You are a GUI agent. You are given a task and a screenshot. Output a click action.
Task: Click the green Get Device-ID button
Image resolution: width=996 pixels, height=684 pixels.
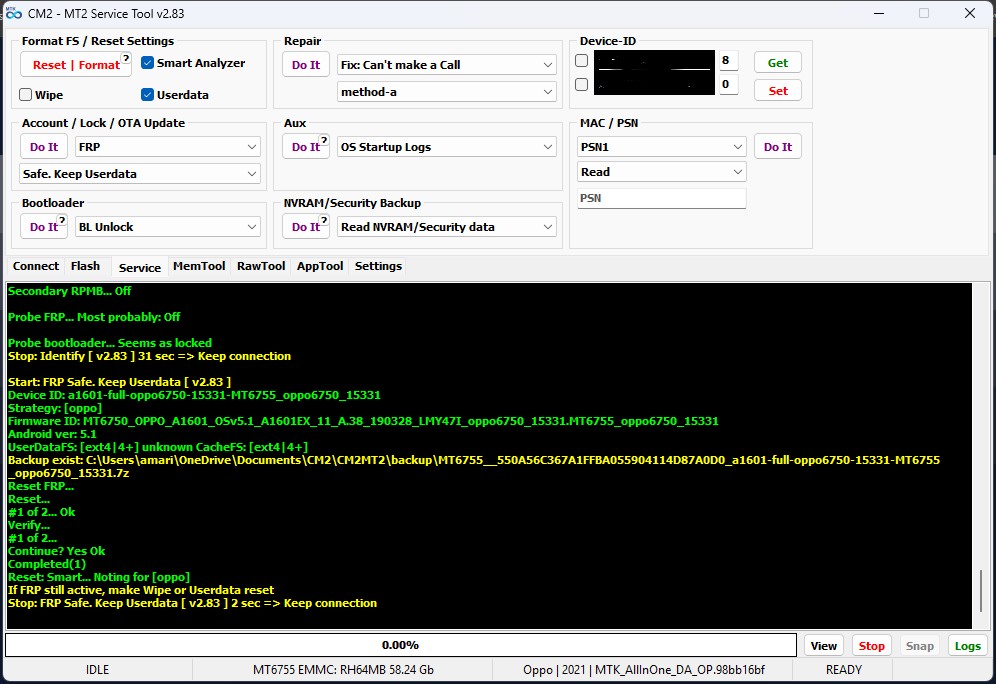[x=777, y=63]
